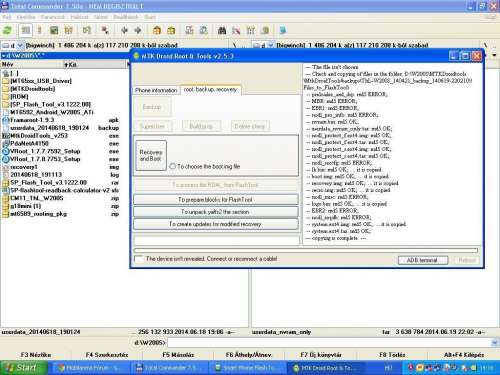Click the folder icon of MT65xx_USB_Driver

coord(5,81)
